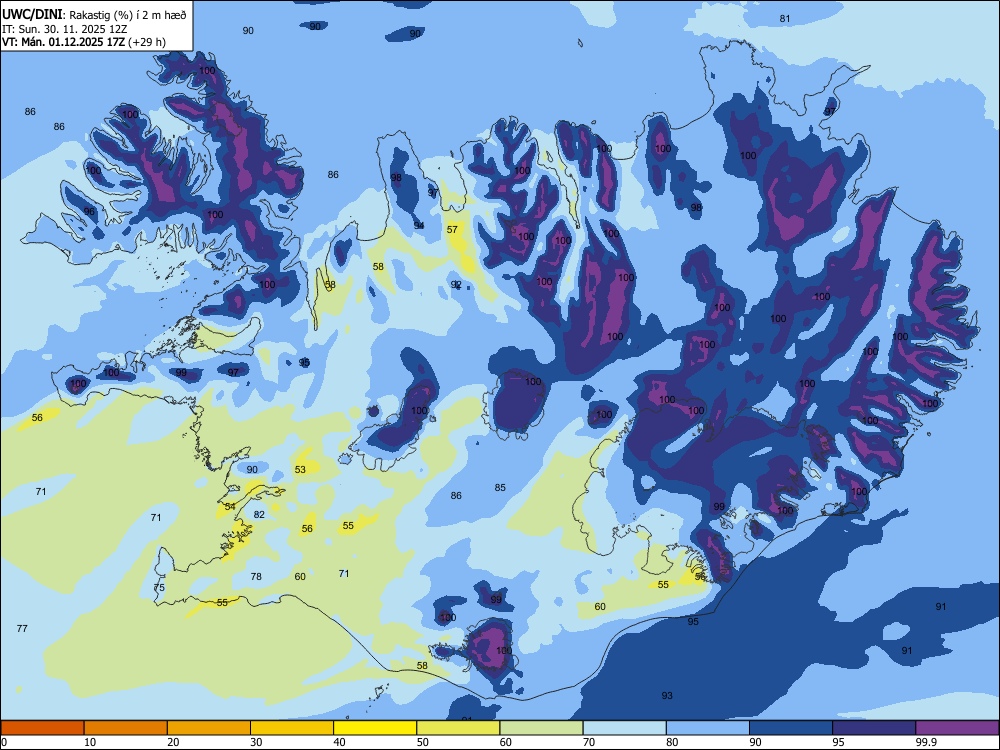
Task: Click the humidity value '54' on the map
Action: pos(230,506)
